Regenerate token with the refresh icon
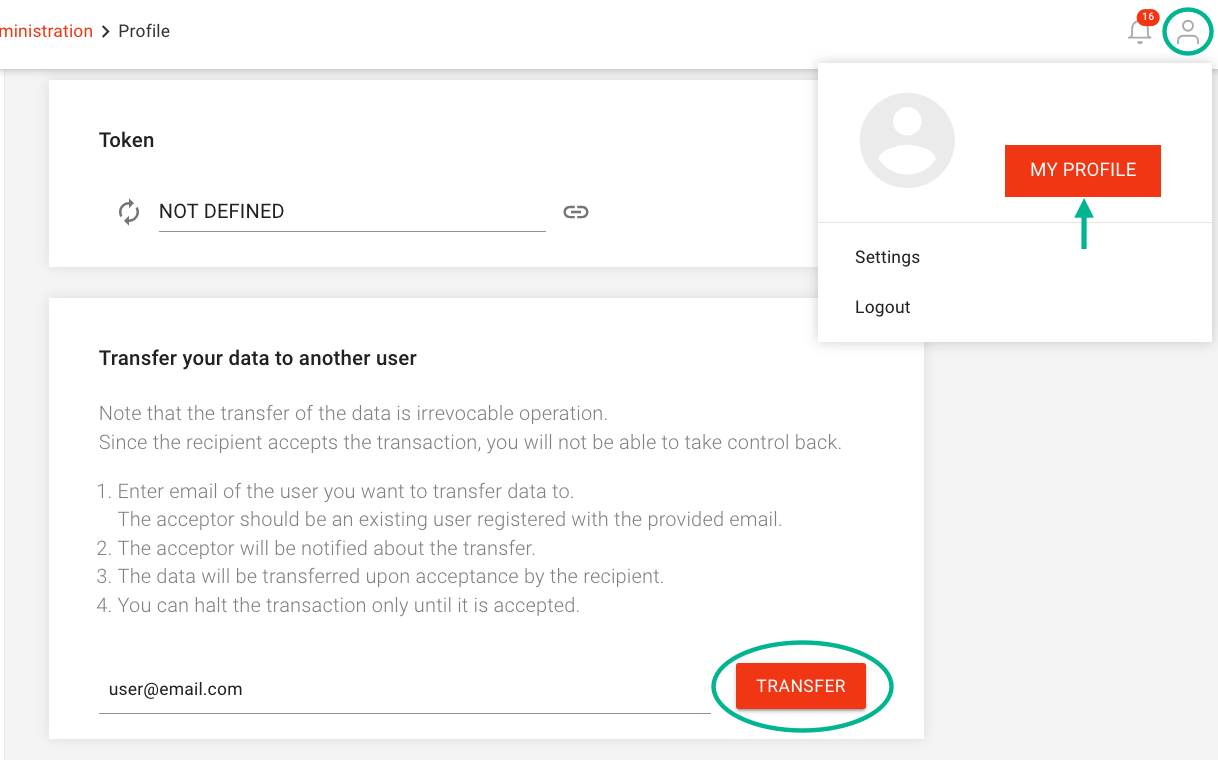The width and height of the screenshot is (1218, 760). point(129,212)
